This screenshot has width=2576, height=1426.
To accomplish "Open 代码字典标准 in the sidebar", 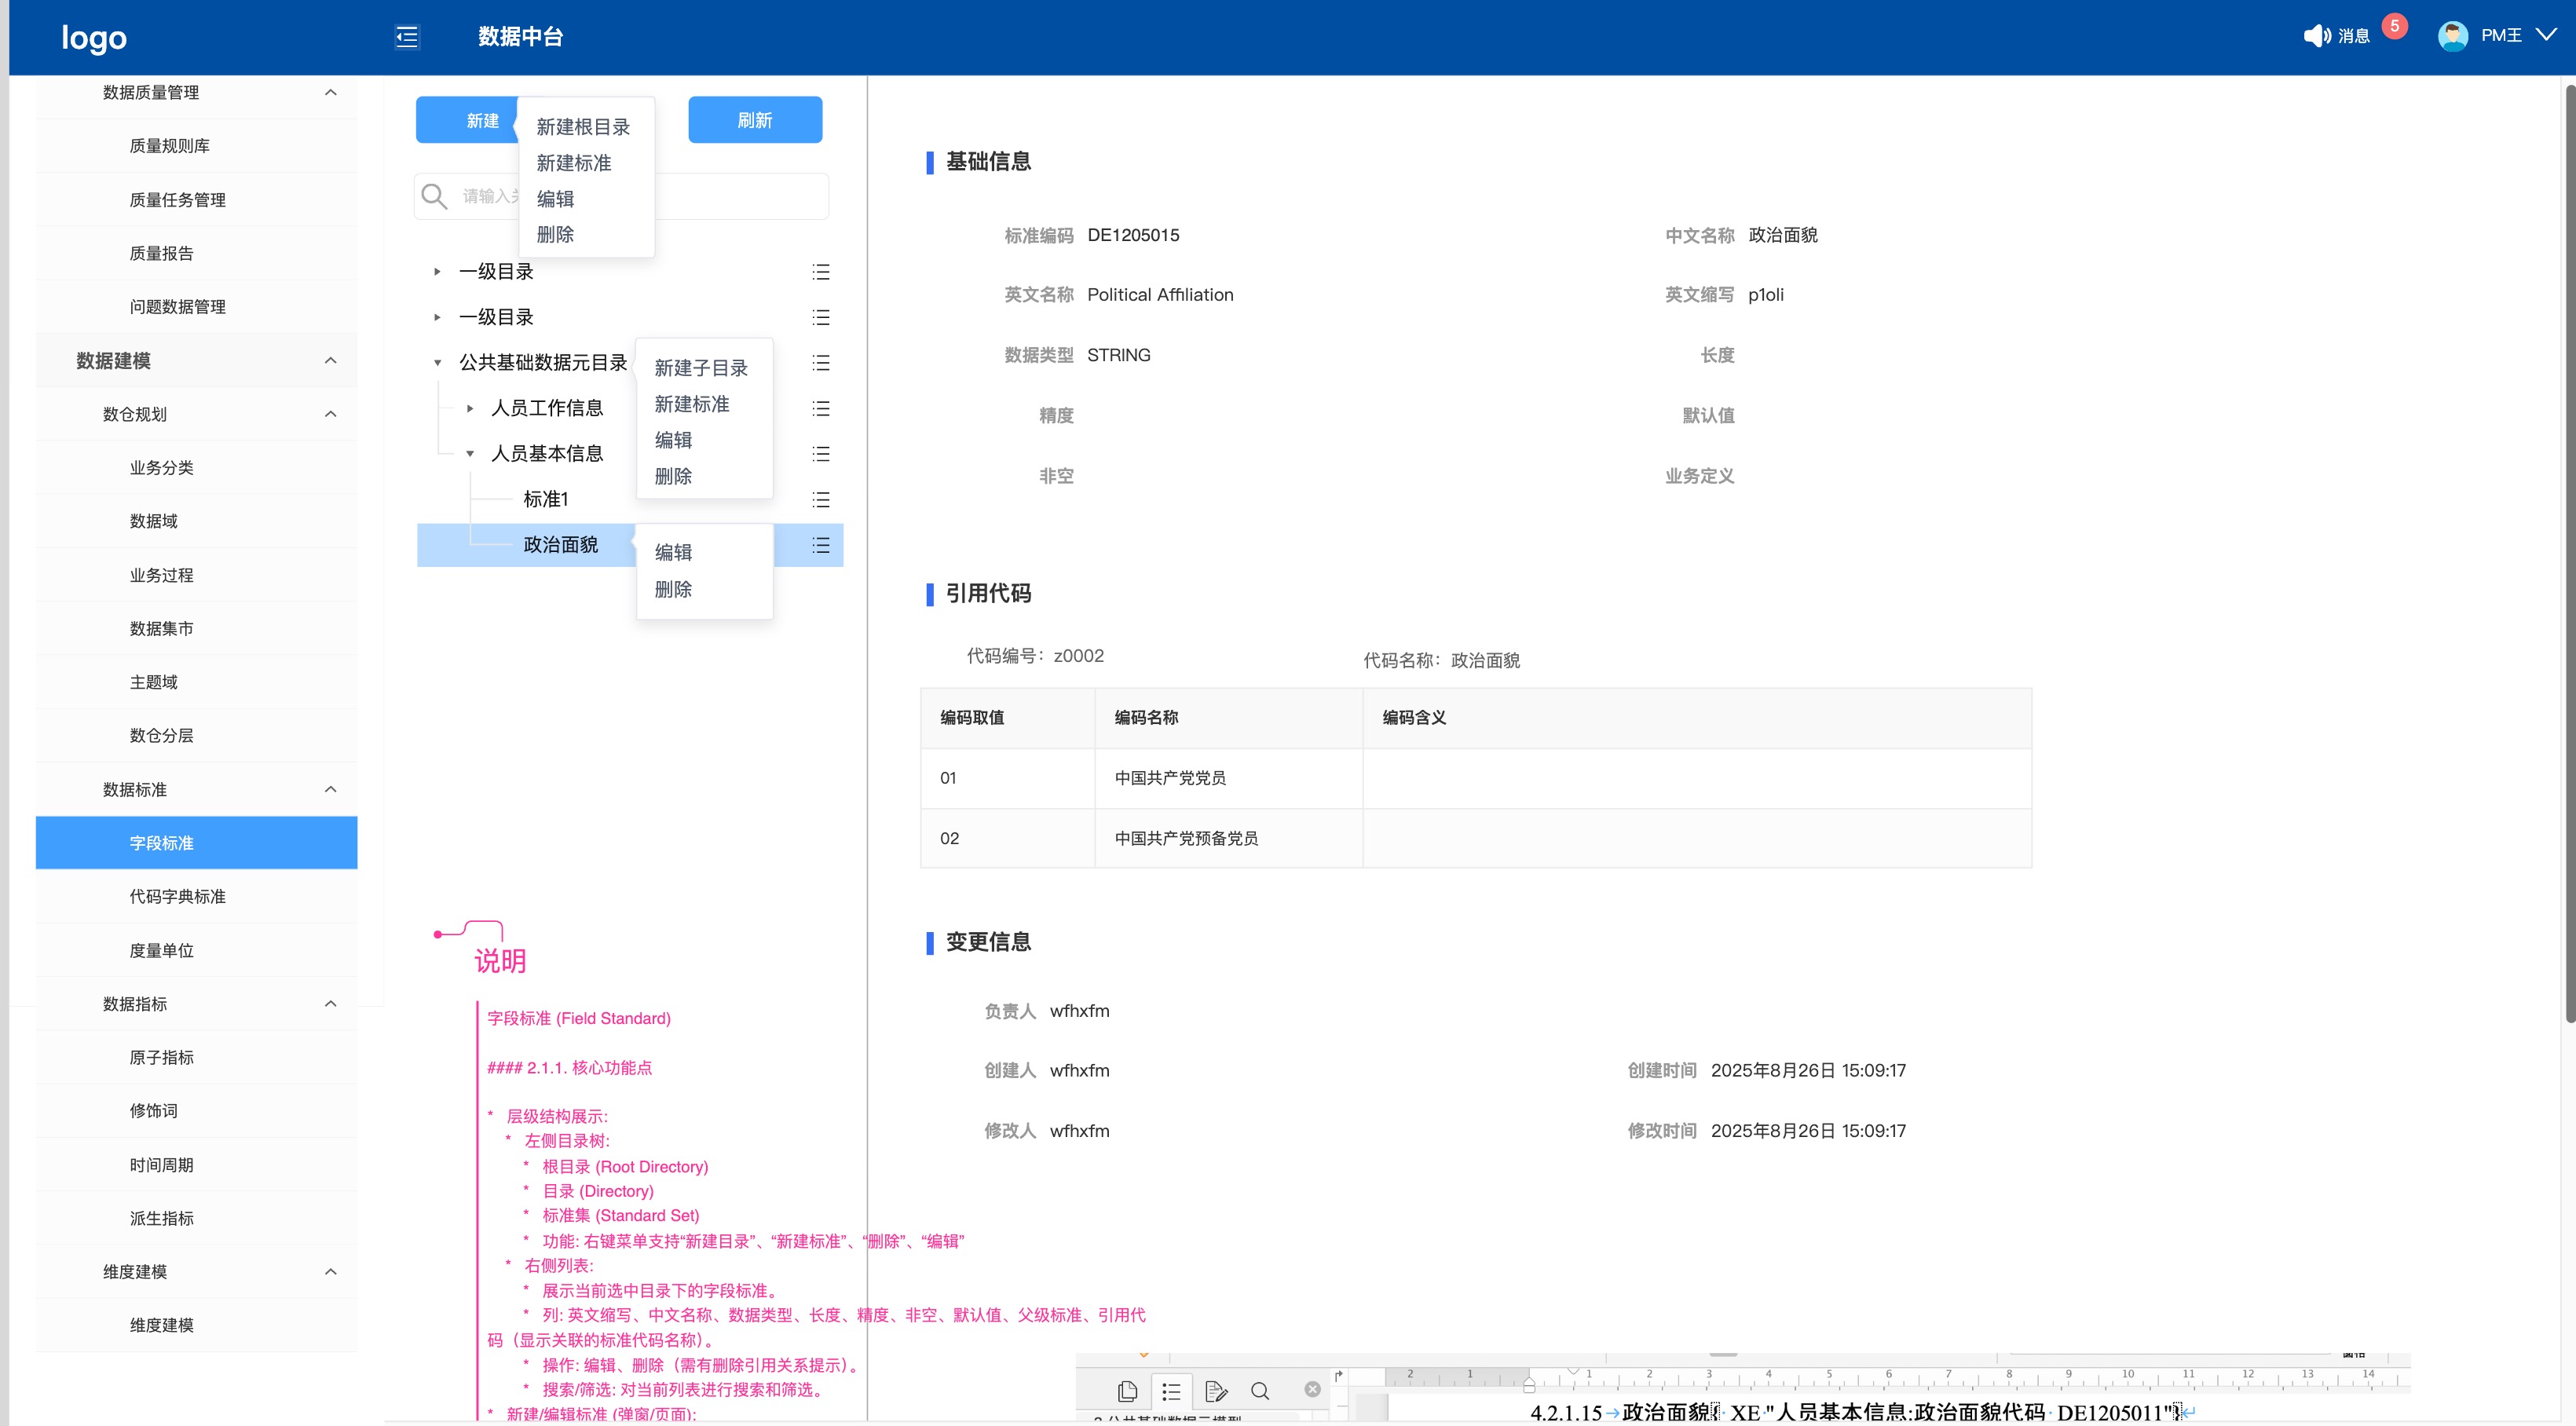I will point(196,897).
